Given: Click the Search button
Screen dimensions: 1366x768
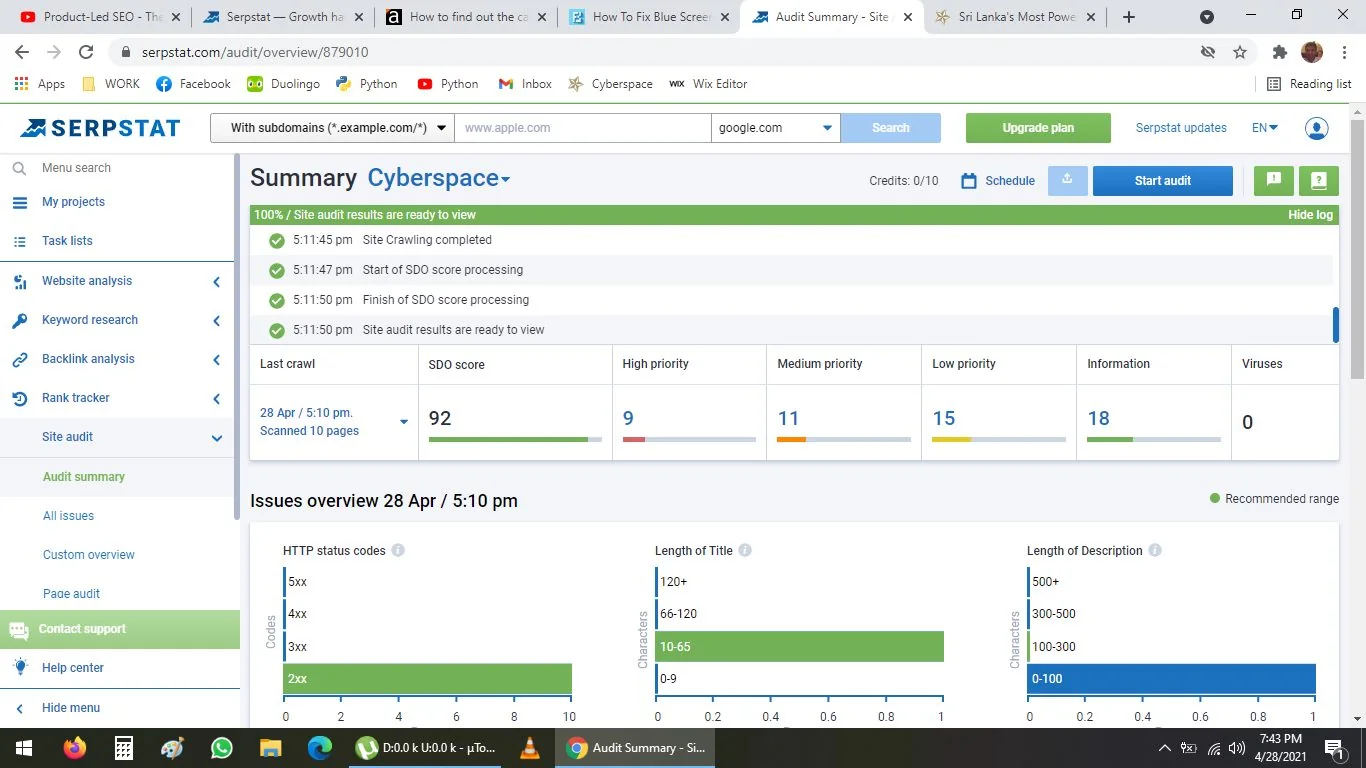Looking at the screenshot, I should pyautogui.click(x=891, y=128).
